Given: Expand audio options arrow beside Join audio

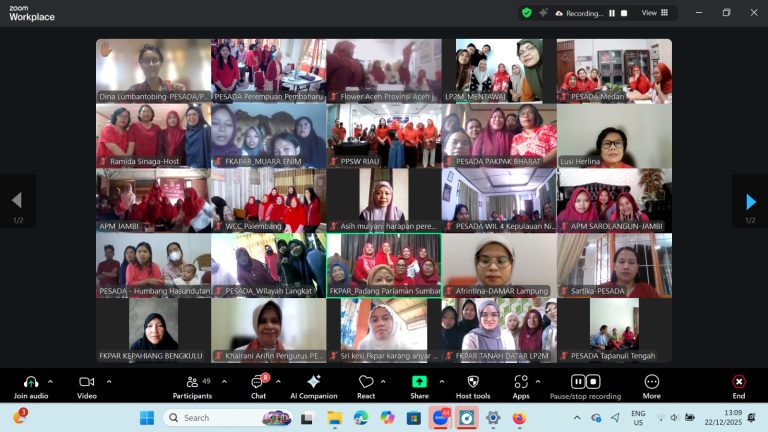Looking at the screenshot, I should coord(53,381).
